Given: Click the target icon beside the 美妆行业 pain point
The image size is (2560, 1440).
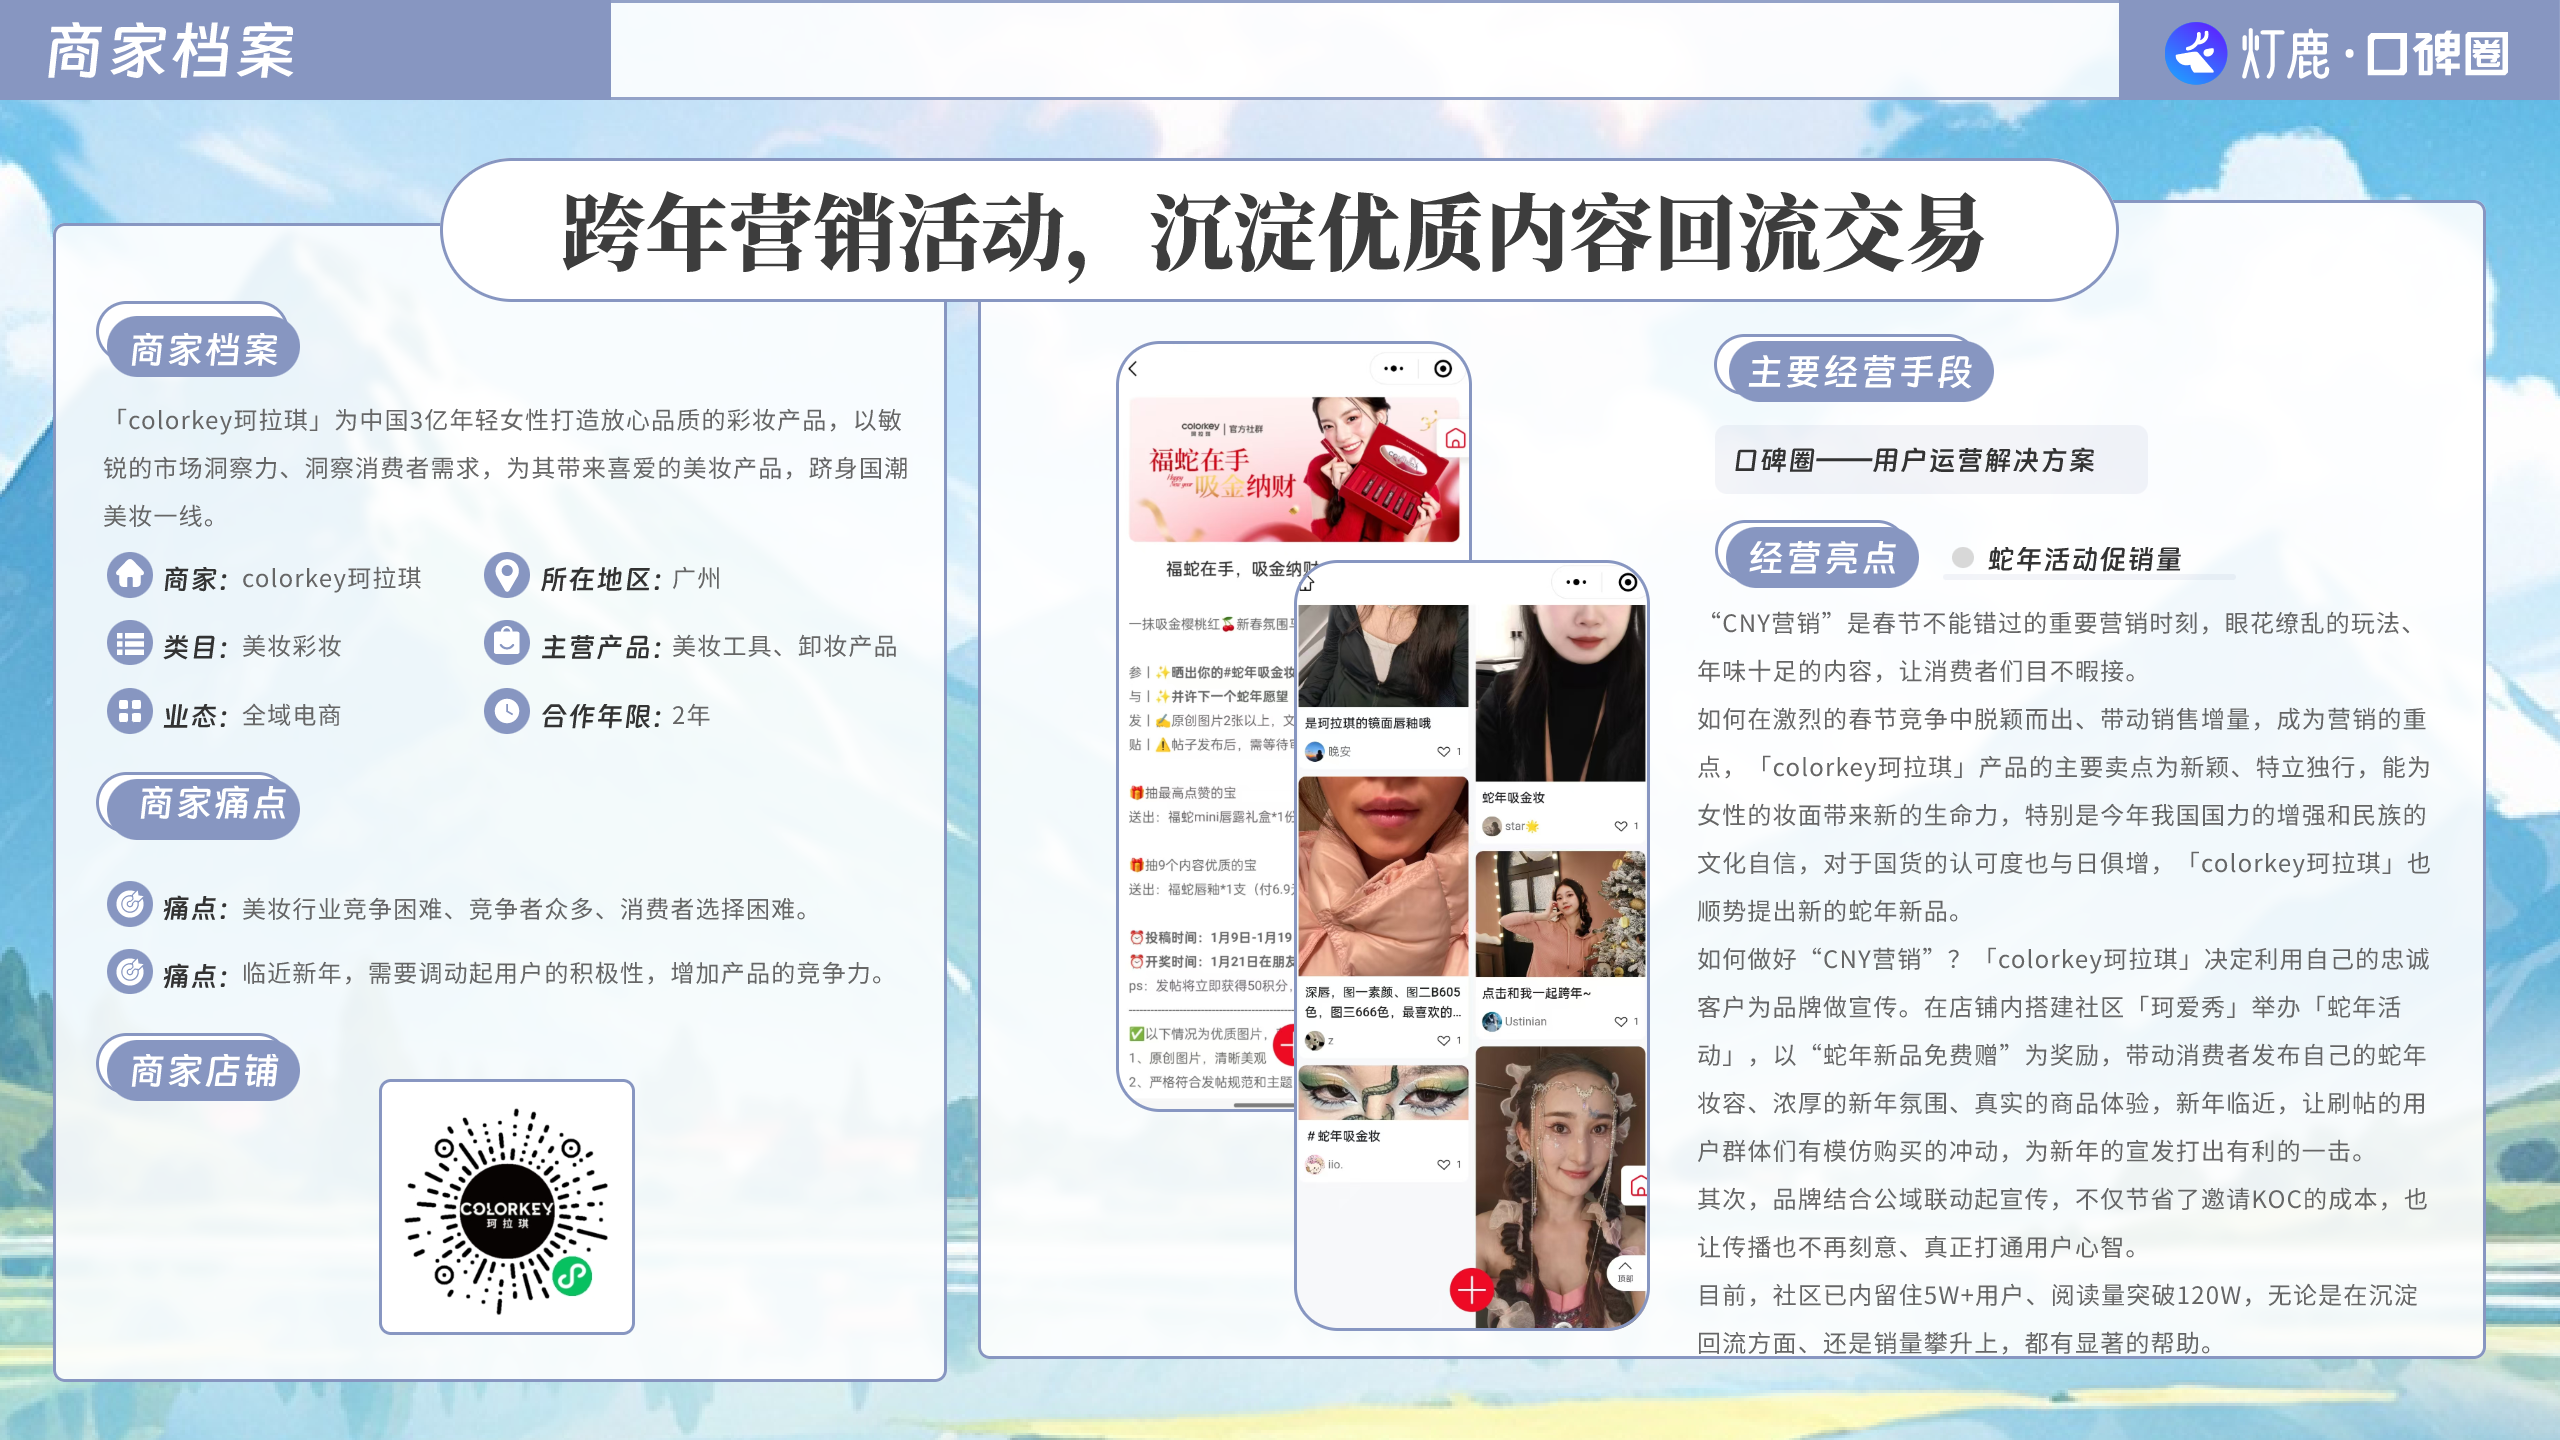Looking at the screenshot, I should tap(130, 905).
